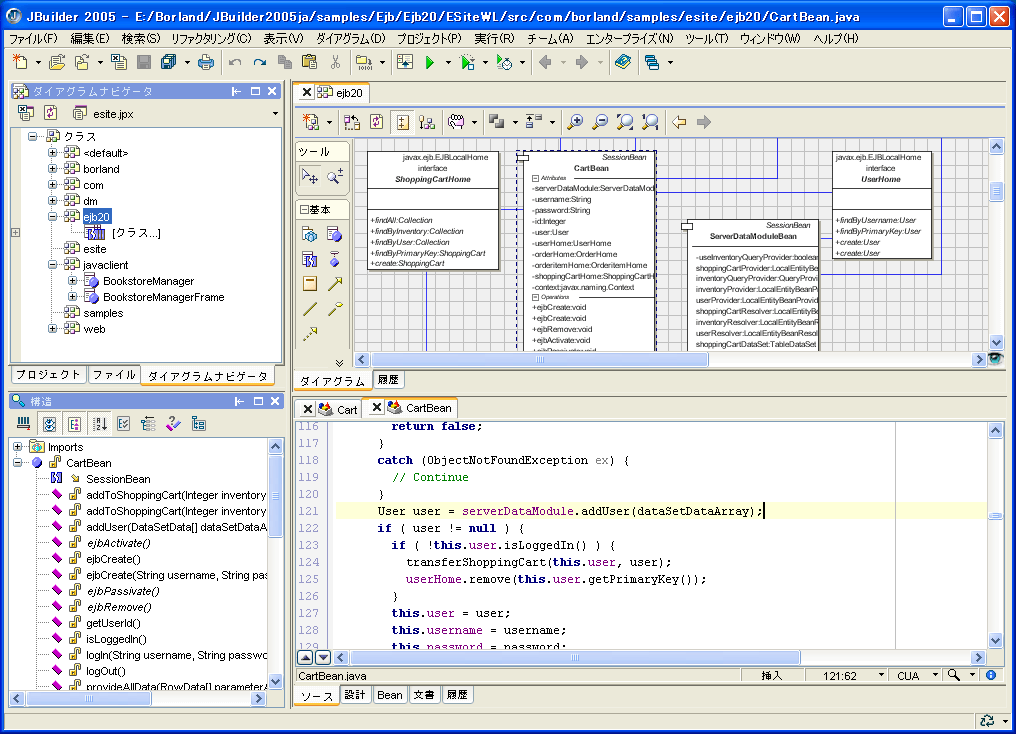Switch to the プロジェクト tab
1016x734 pixels.
click(48, 374)
